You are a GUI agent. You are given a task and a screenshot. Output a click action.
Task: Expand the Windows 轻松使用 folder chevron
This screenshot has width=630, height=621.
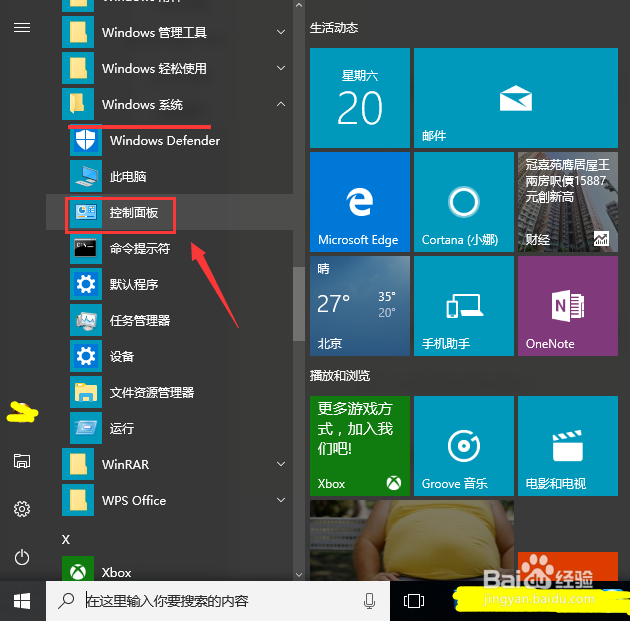(x=281, y=68)
